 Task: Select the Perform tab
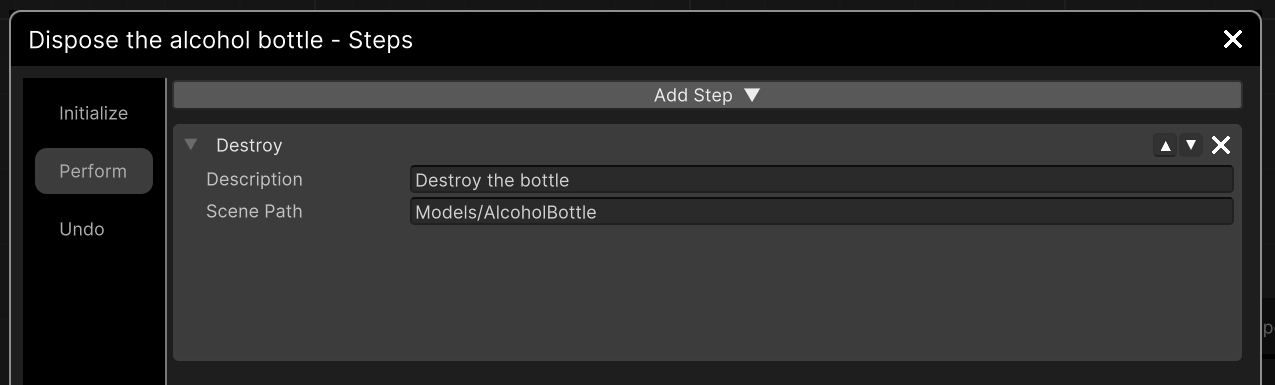93,171
